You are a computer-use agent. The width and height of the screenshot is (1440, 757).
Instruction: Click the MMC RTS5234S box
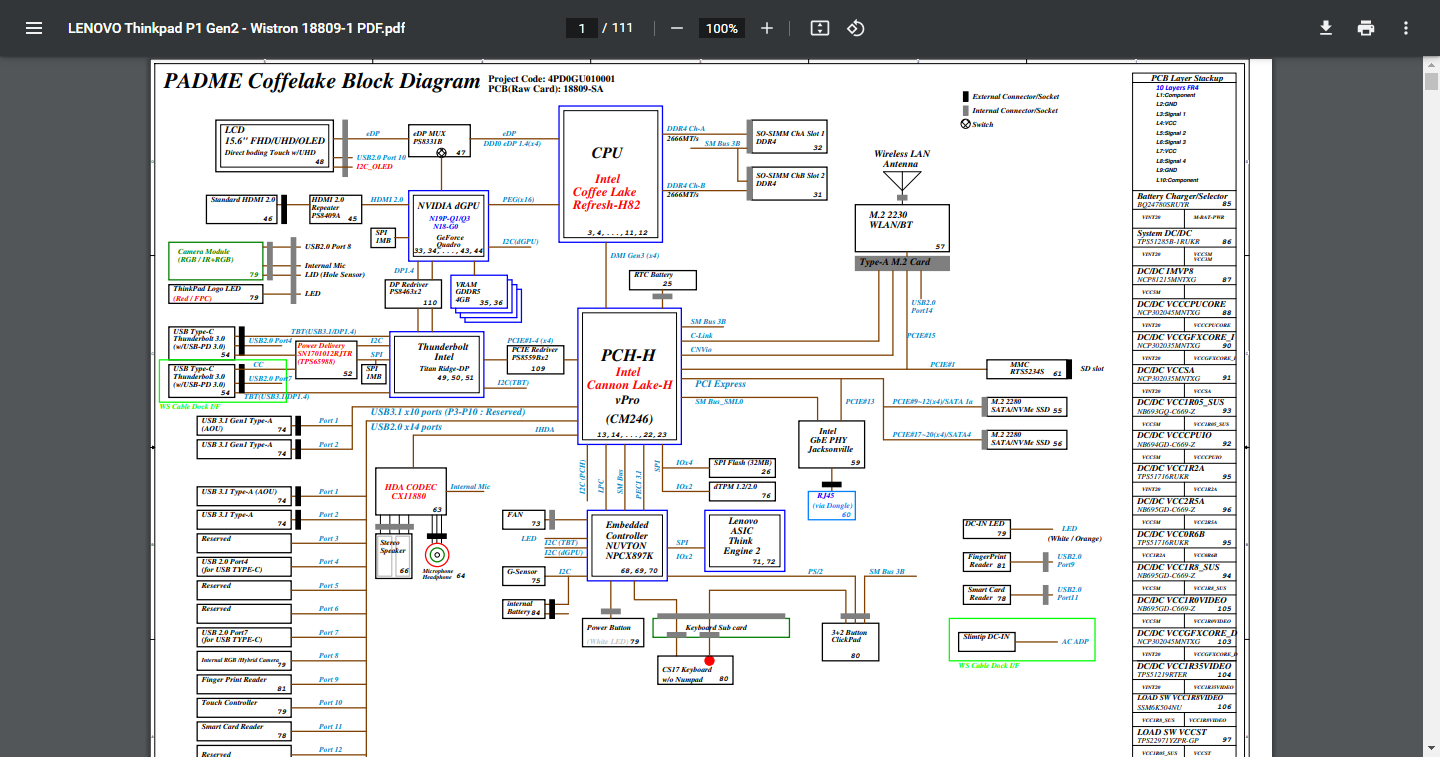click(1027, 369)
